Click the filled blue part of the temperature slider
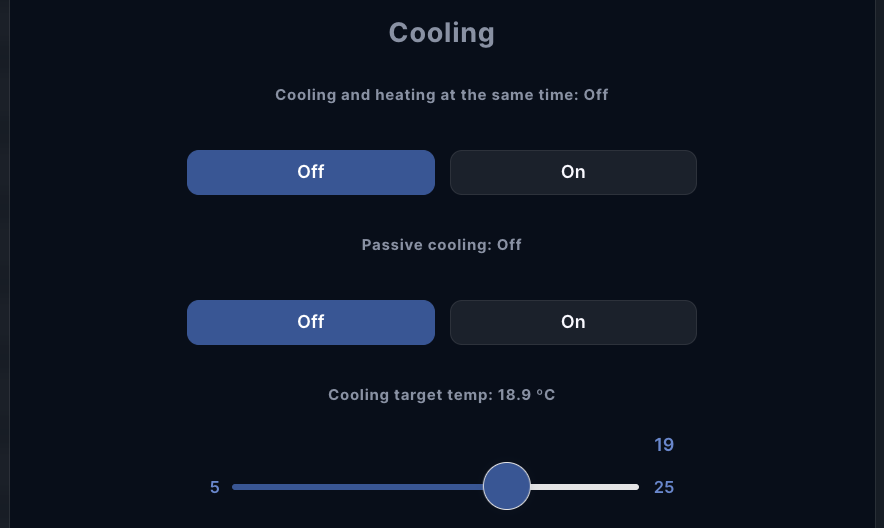This screenshot has width=884, height=528. click(358, 487)
